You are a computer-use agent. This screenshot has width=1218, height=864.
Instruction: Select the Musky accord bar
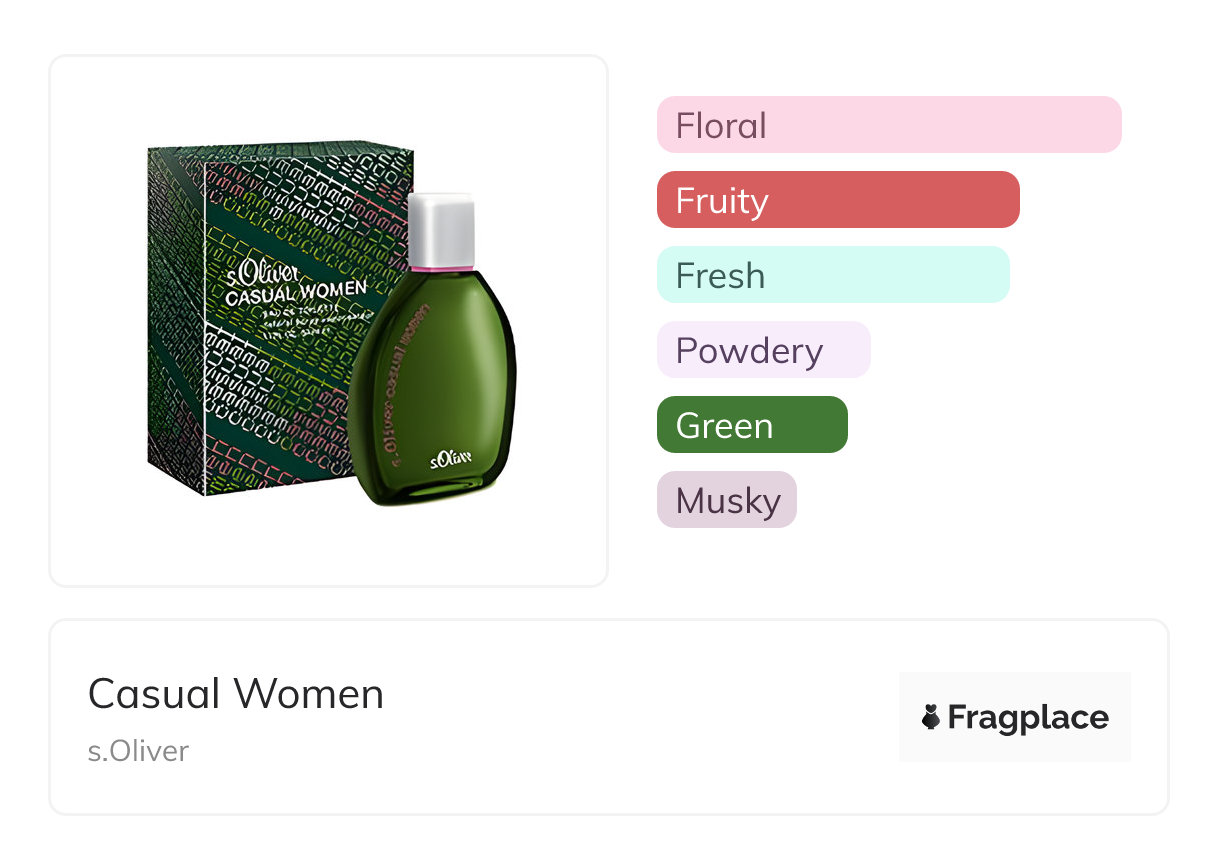726,500
